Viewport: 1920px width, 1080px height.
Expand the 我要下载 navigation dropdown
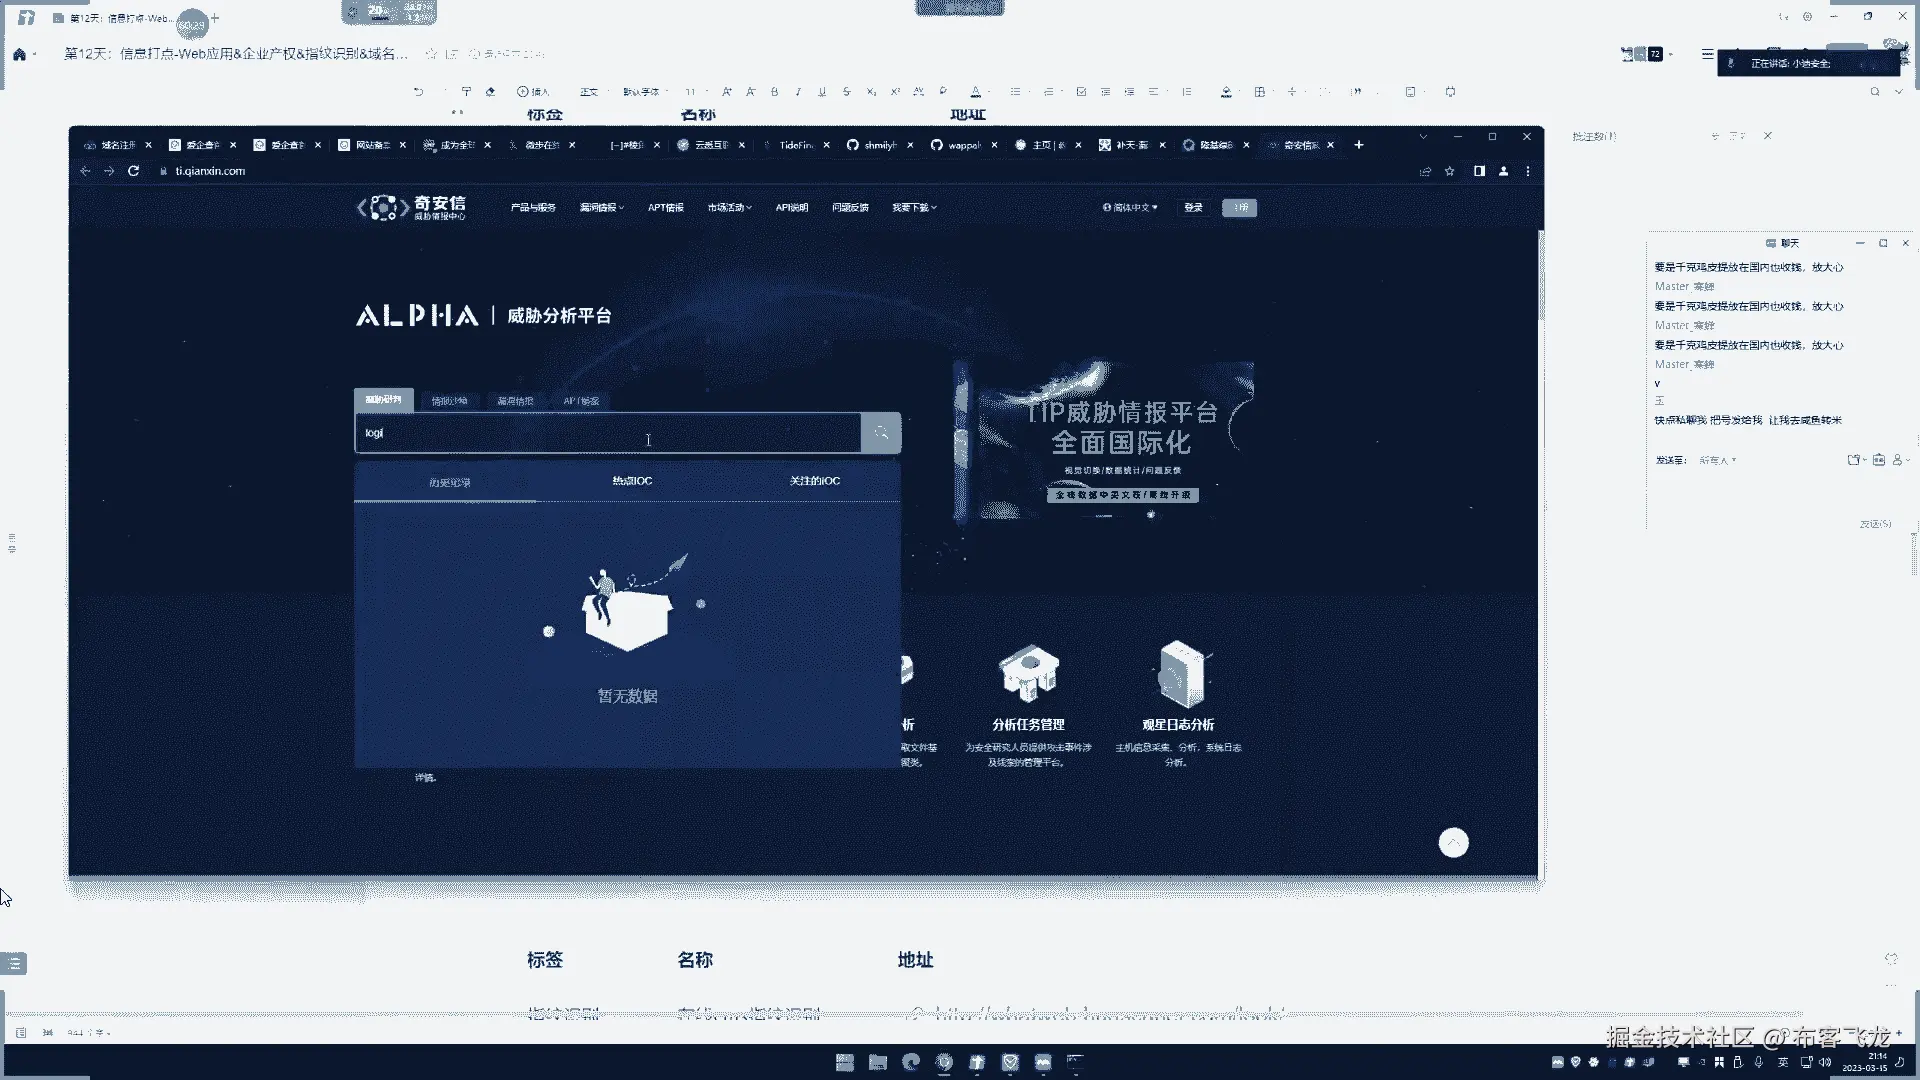914,208
